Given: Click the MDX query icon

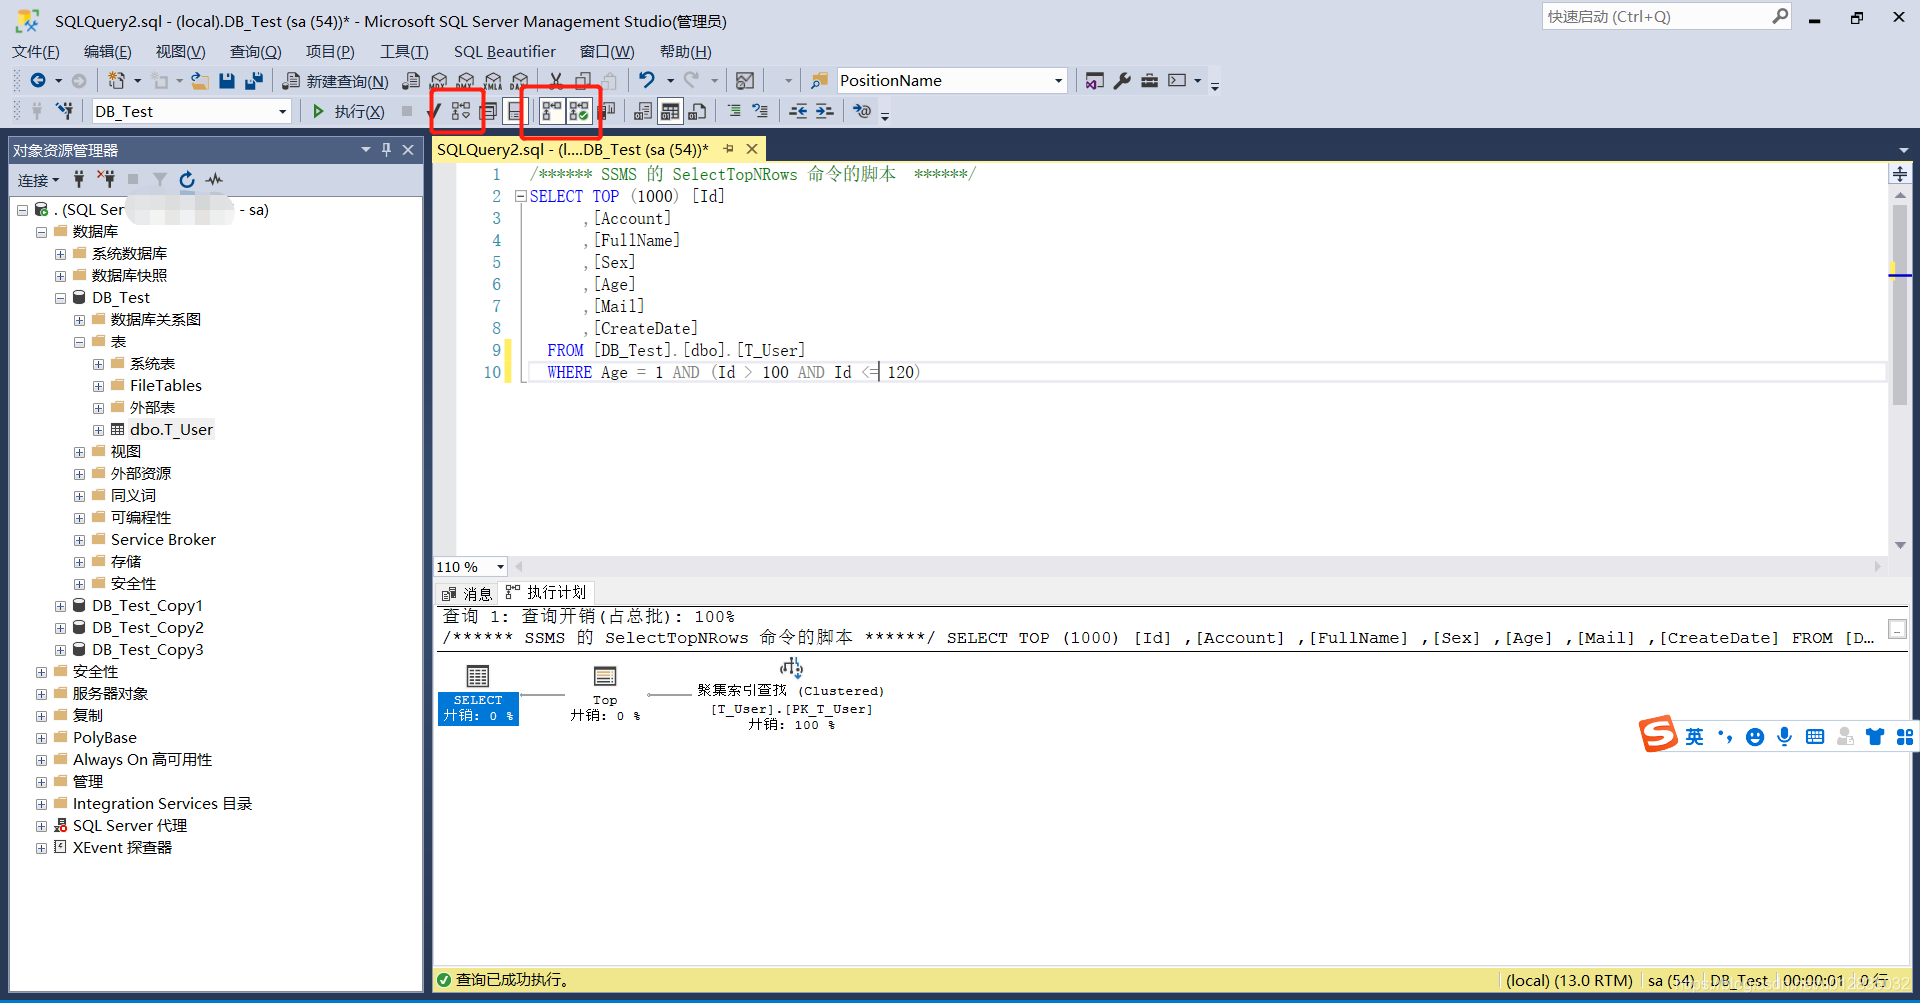Looking at the screenshot, I should click(x=439, y=80).
